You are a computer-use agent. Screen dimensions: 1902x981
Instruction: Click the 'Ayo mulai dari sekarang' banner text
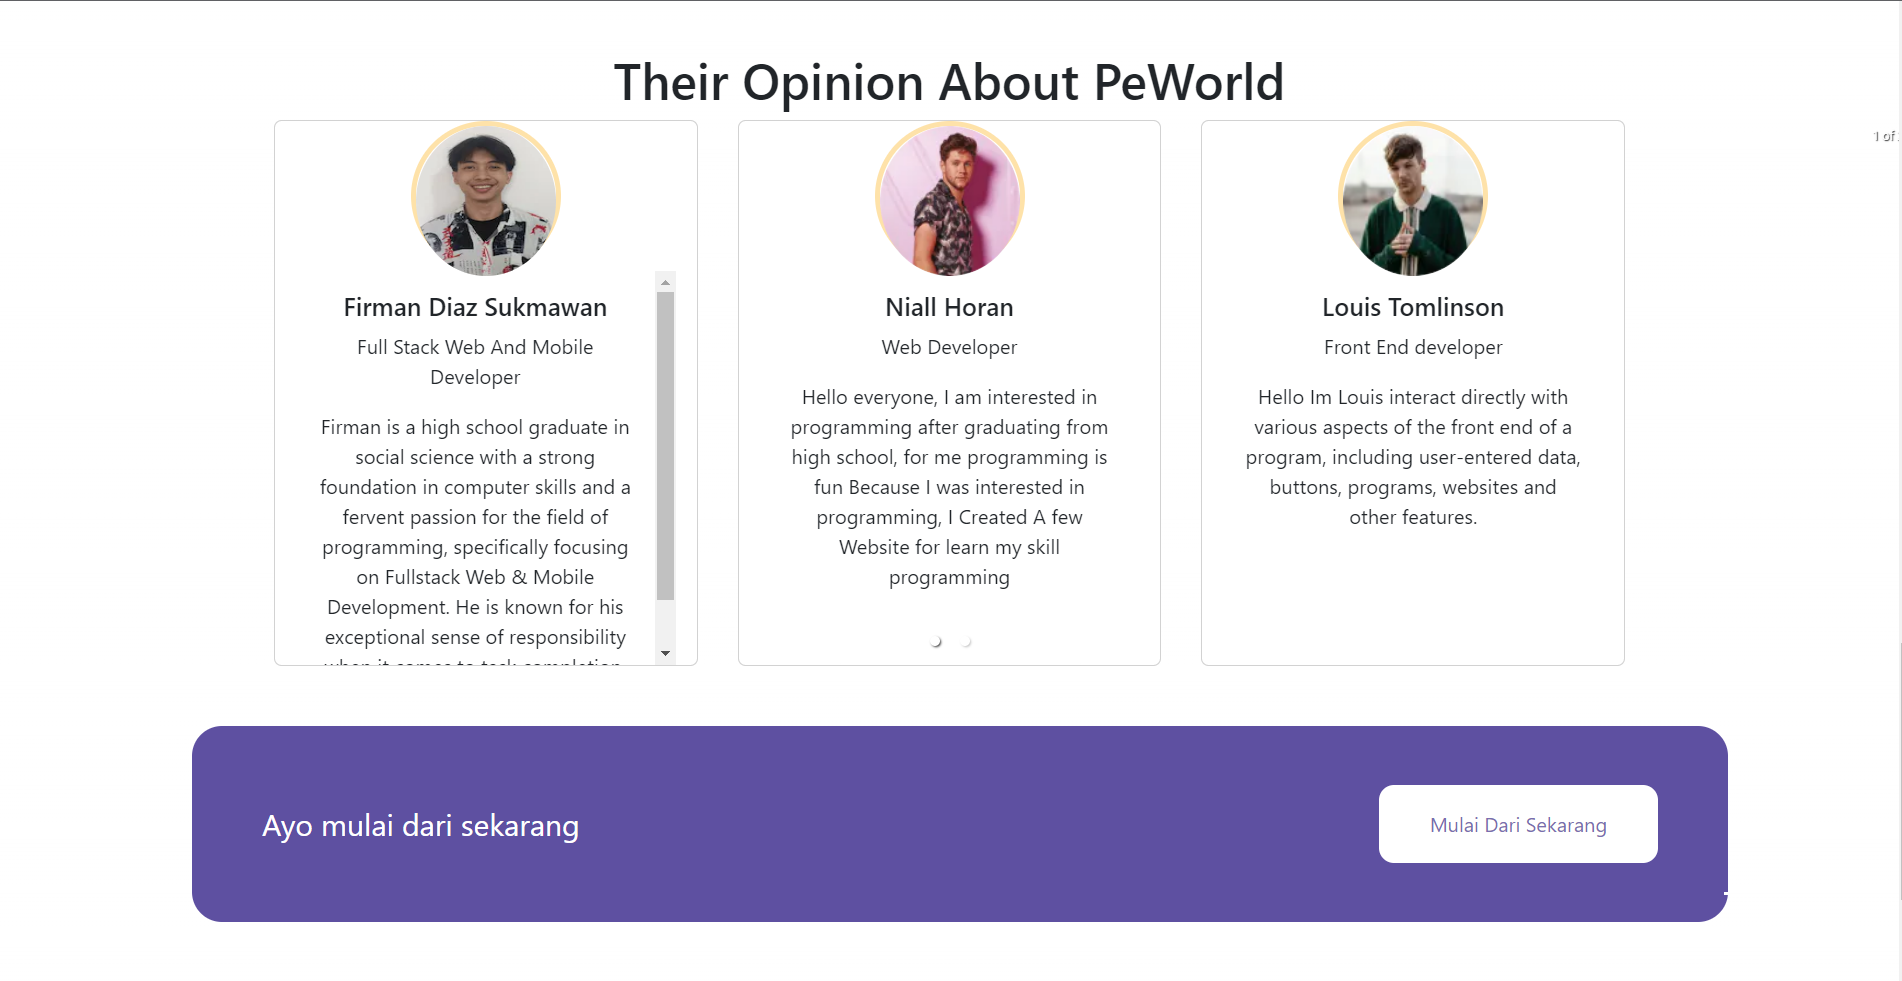(420, 825)
